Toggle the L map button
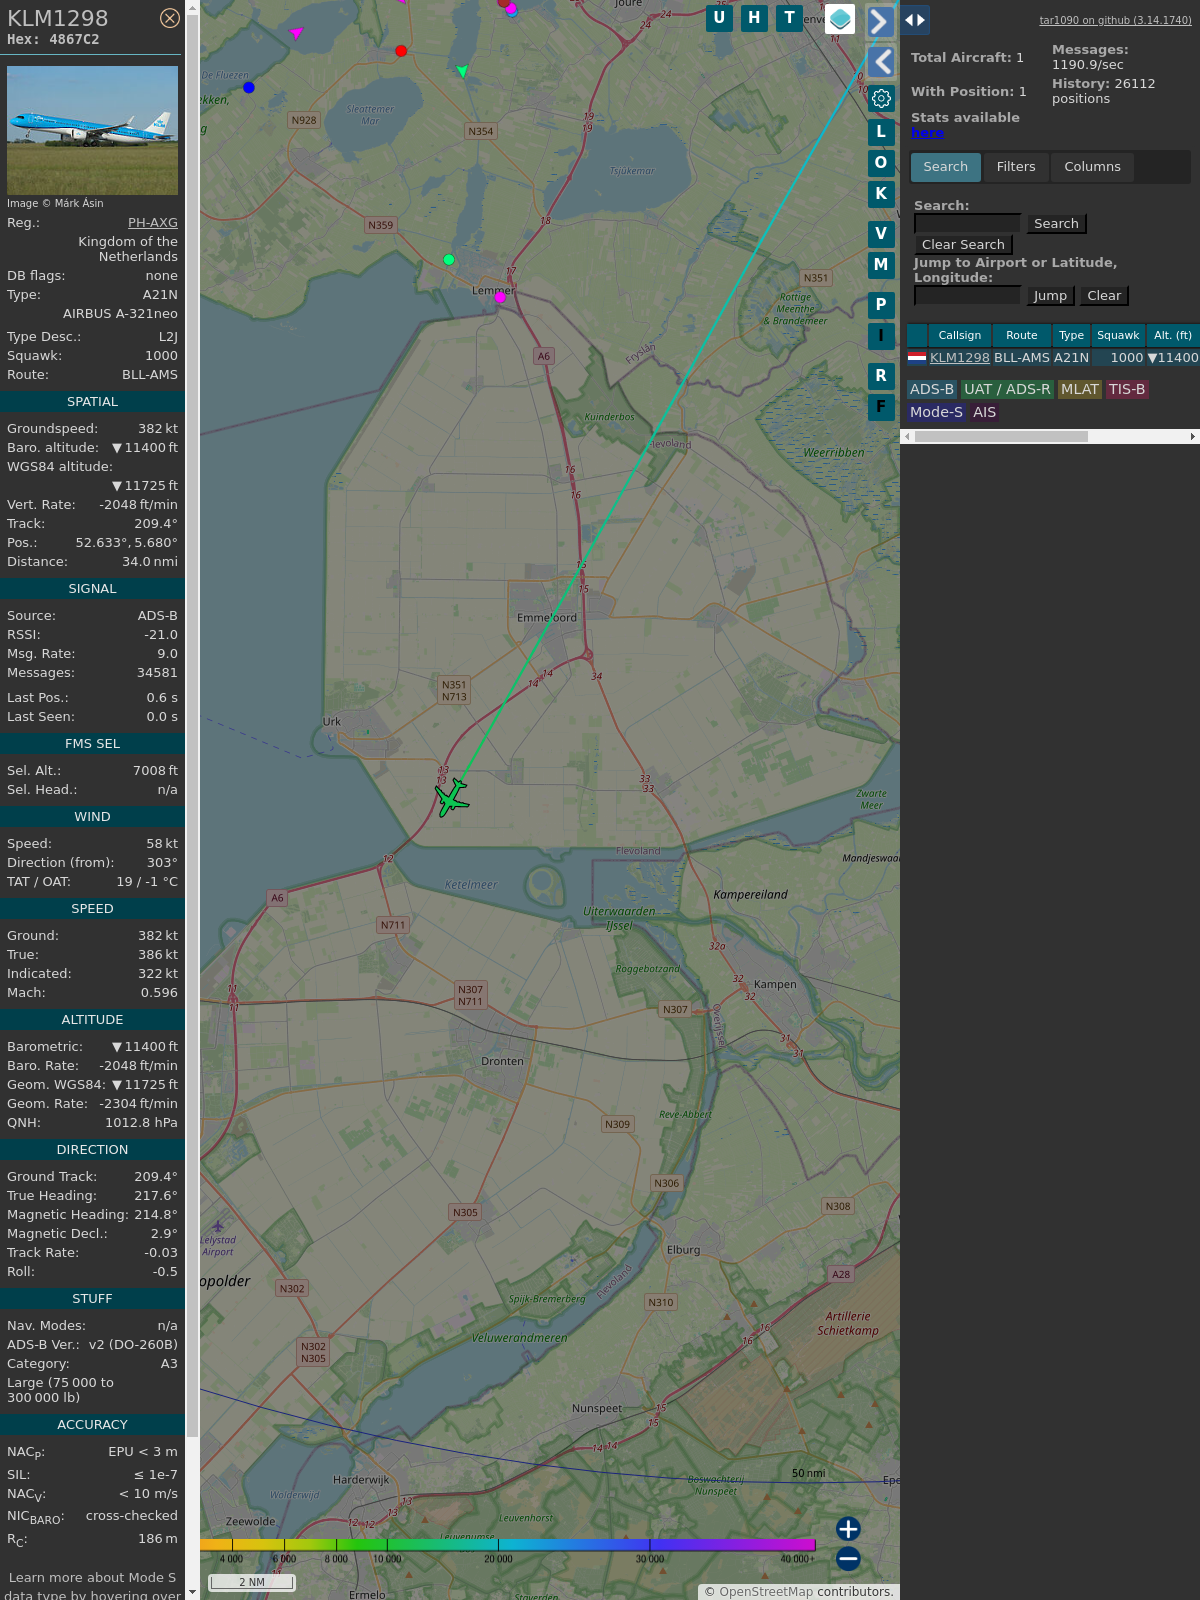This screenshot has width=1200, height=1600. tap(881, 132)
